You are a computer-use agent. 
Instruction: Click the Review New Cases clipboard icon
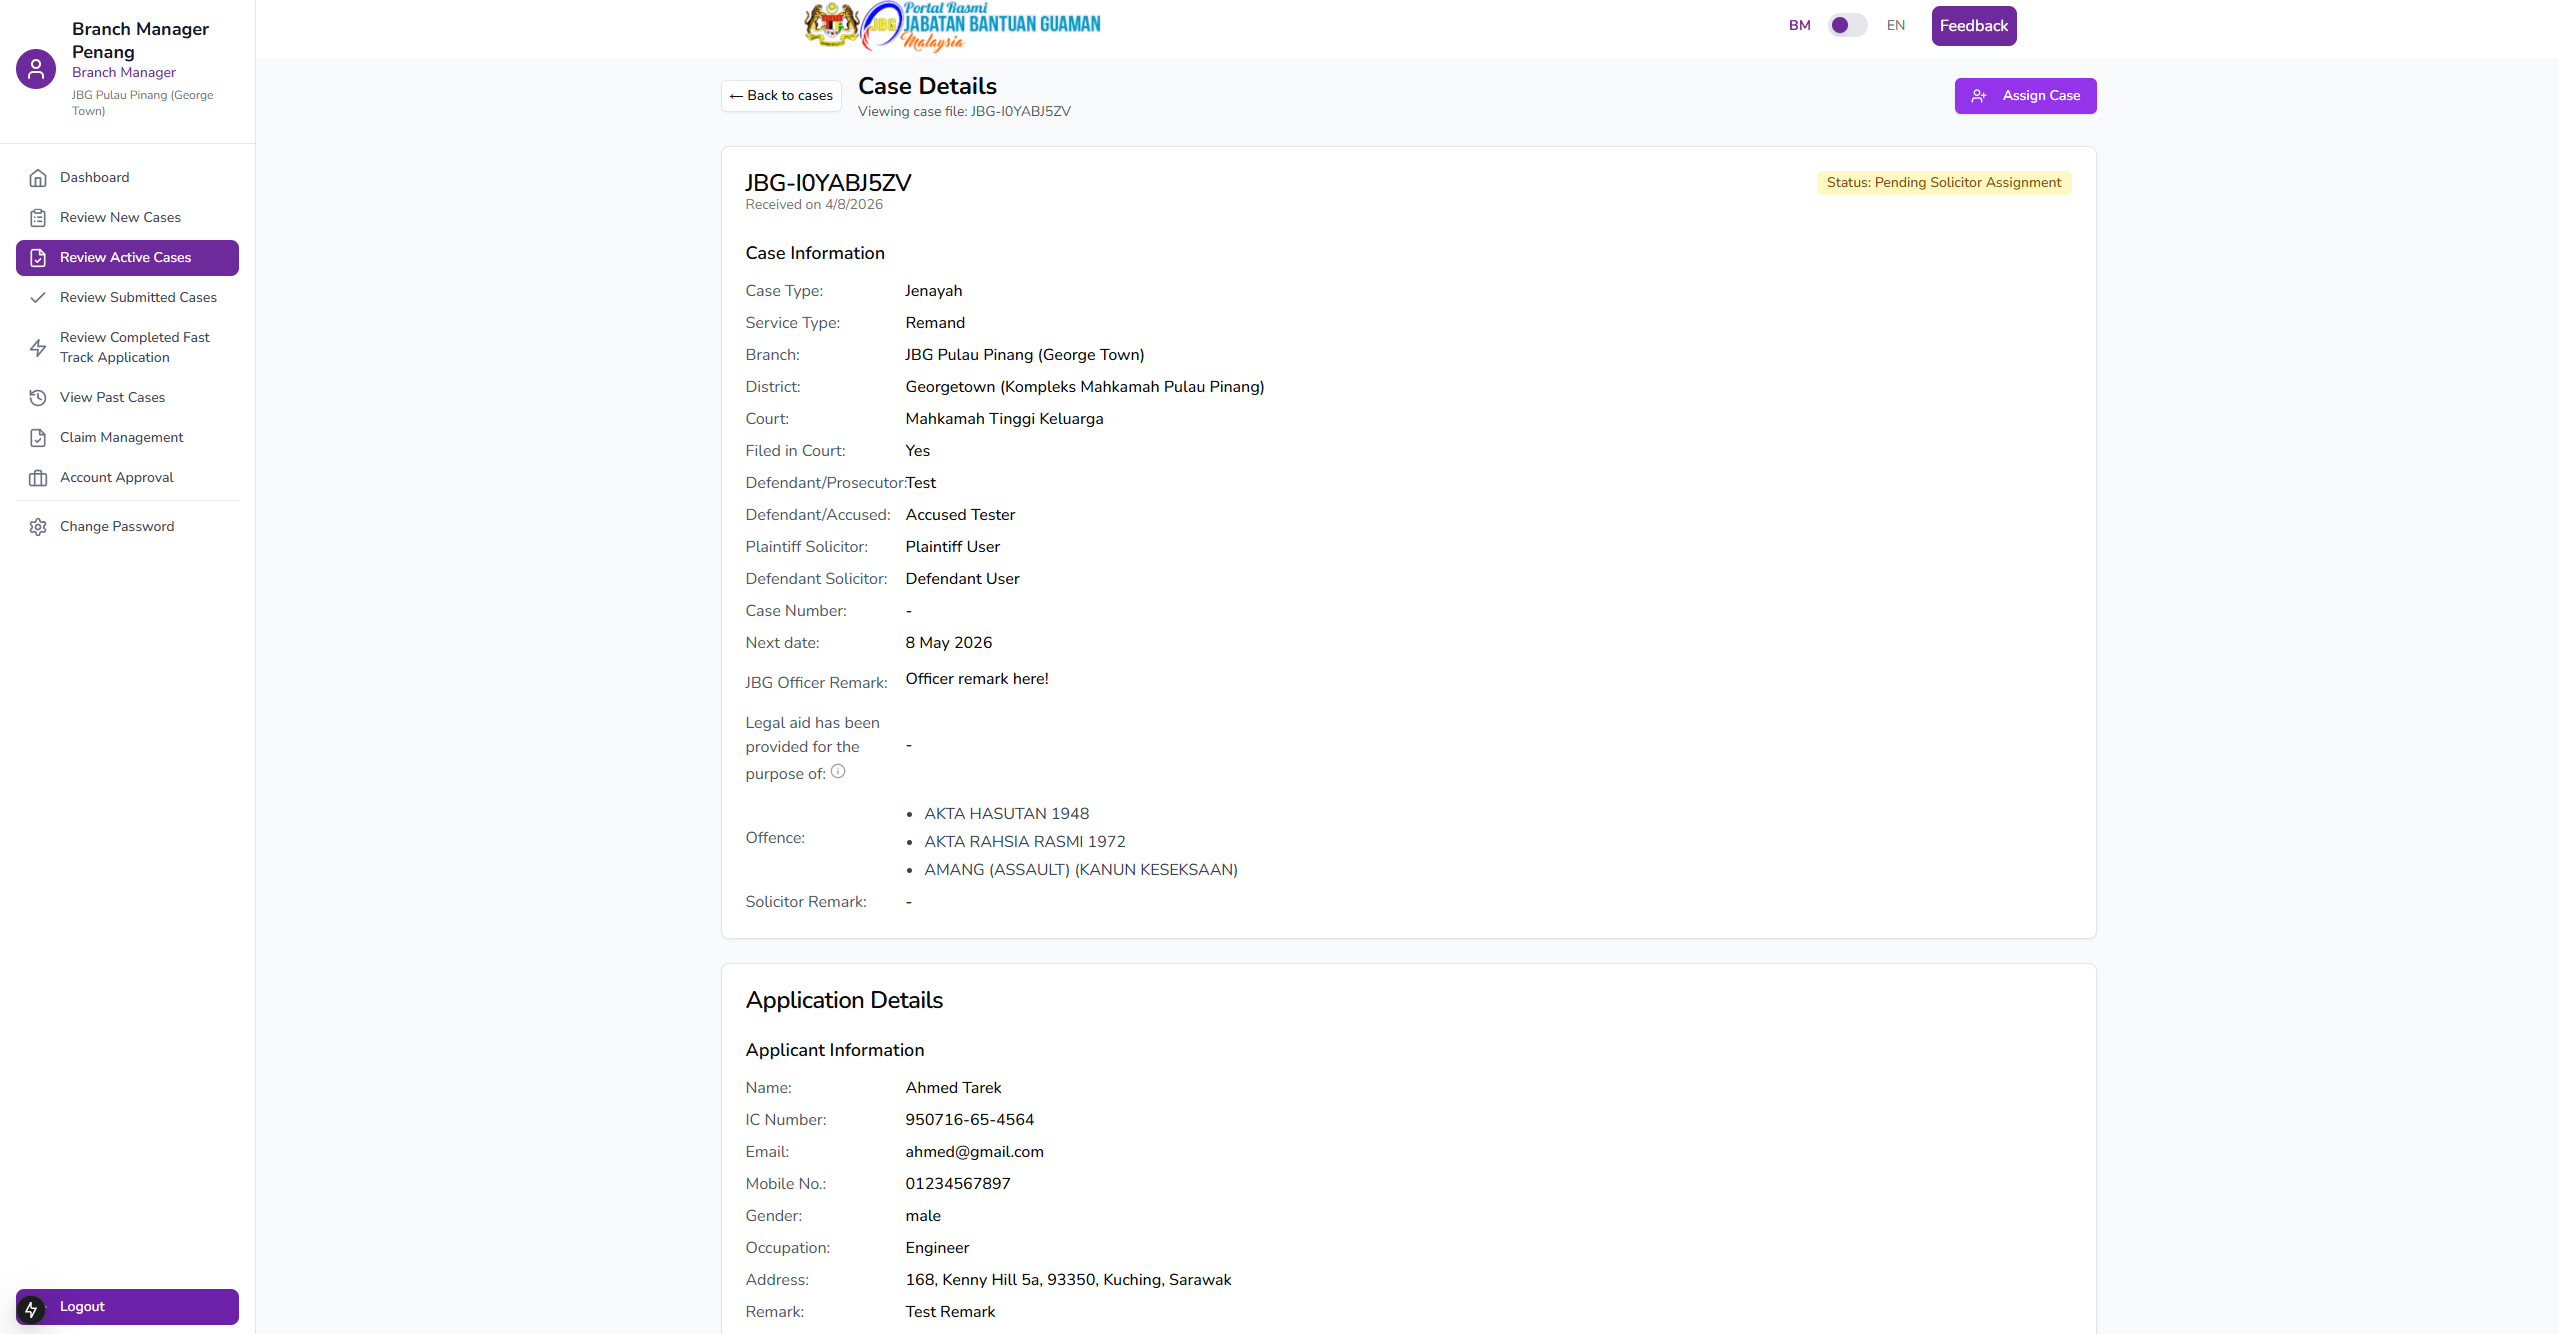click(38, 218)
